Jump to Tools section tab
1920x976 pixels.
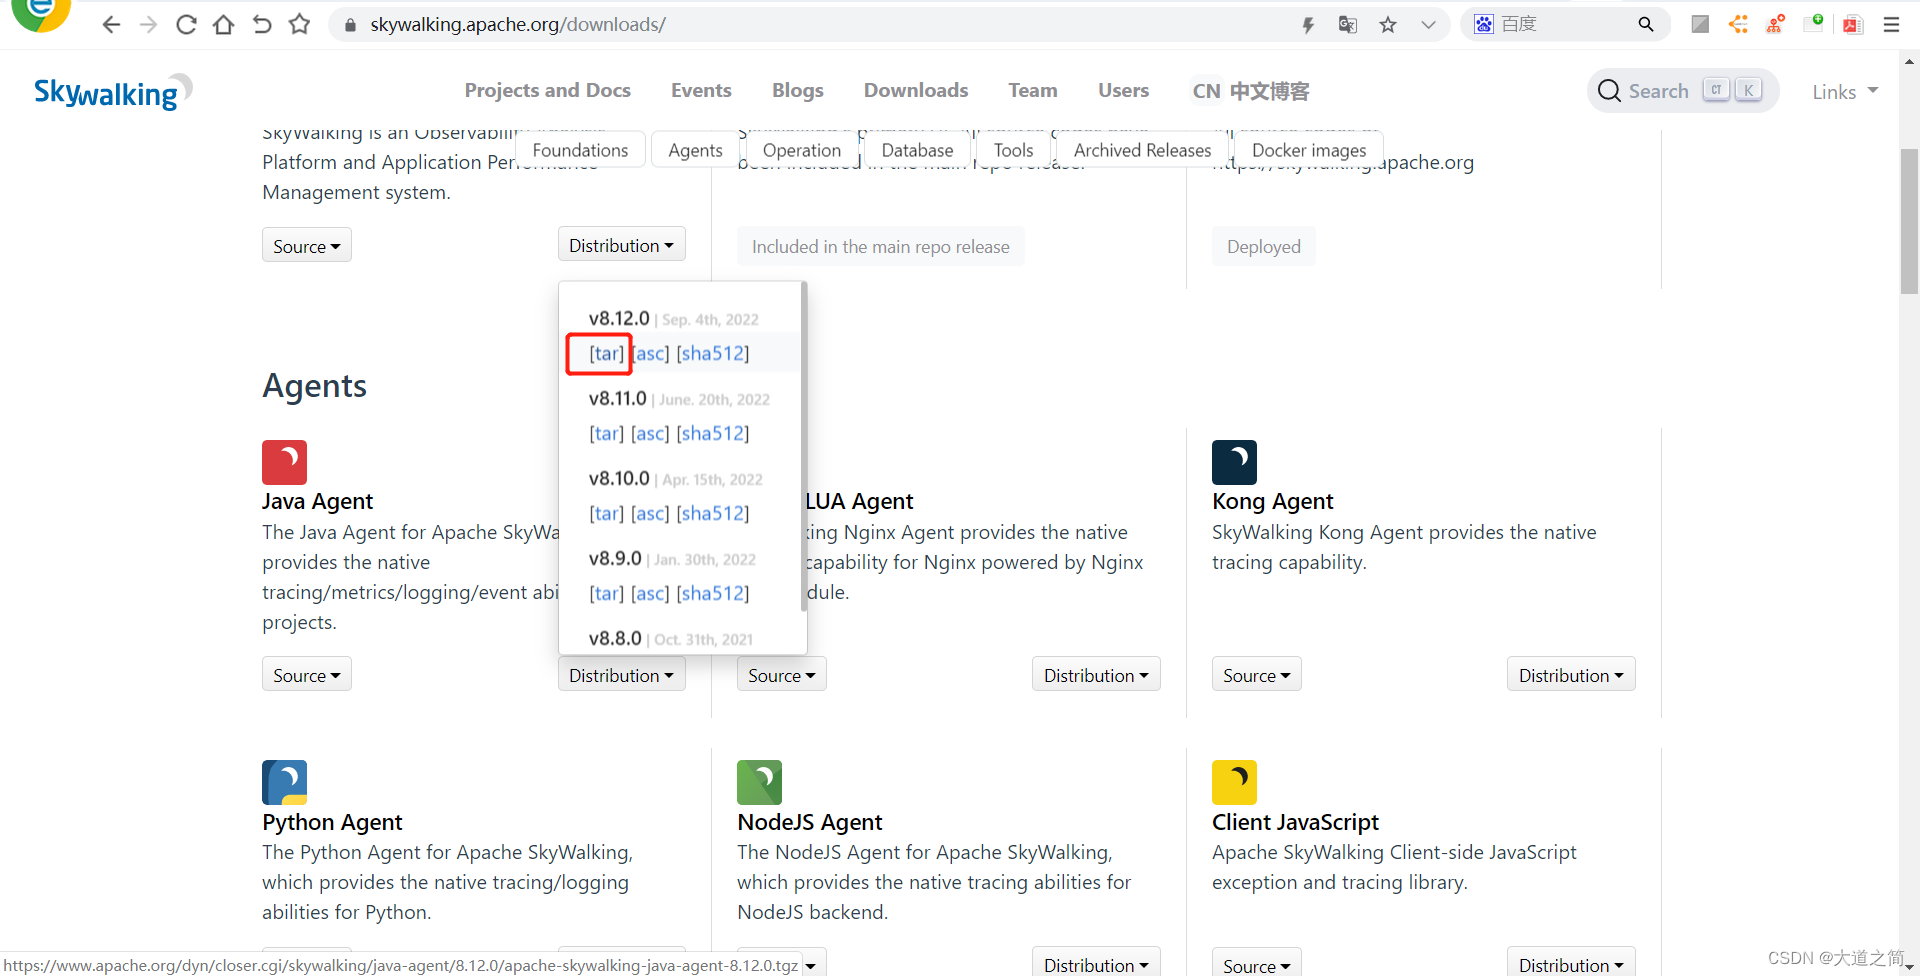click(1013, 150)
